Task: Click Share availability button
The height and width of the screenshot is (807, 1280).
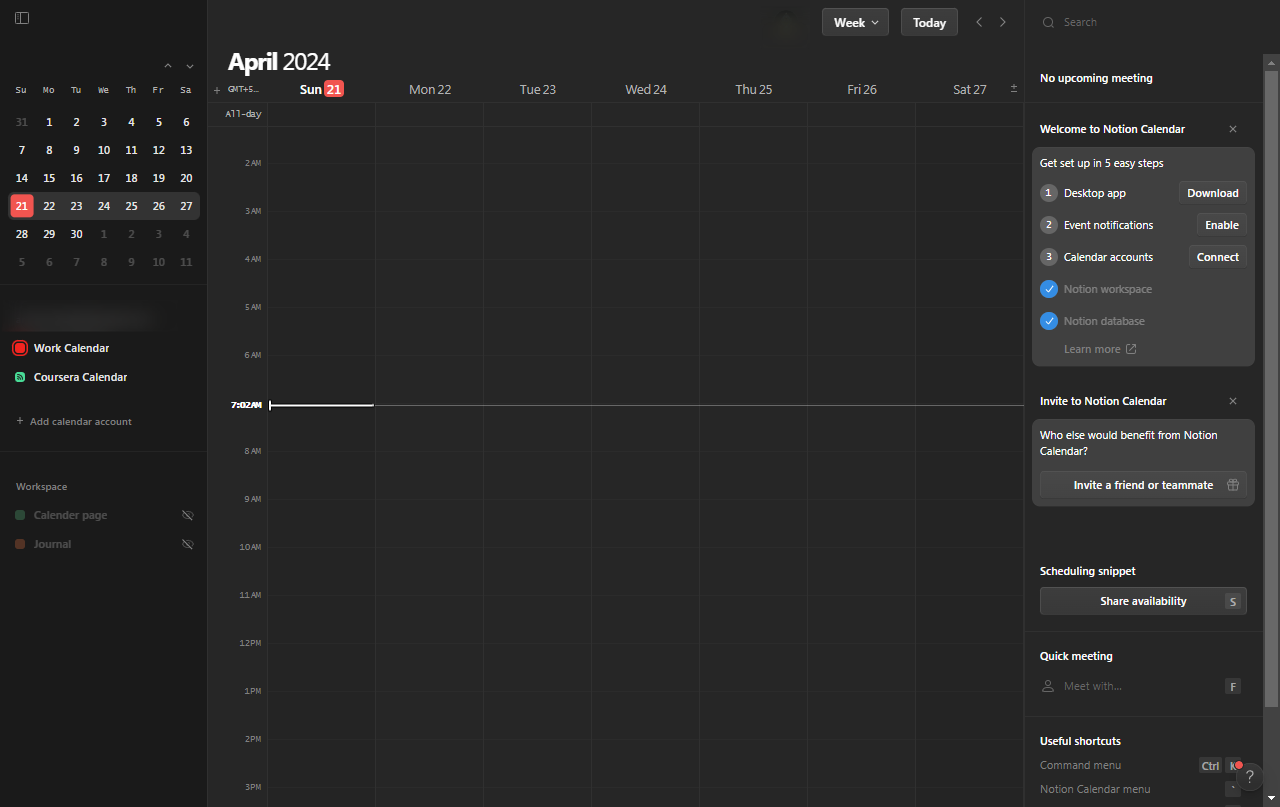Action: click(1143, 601)
